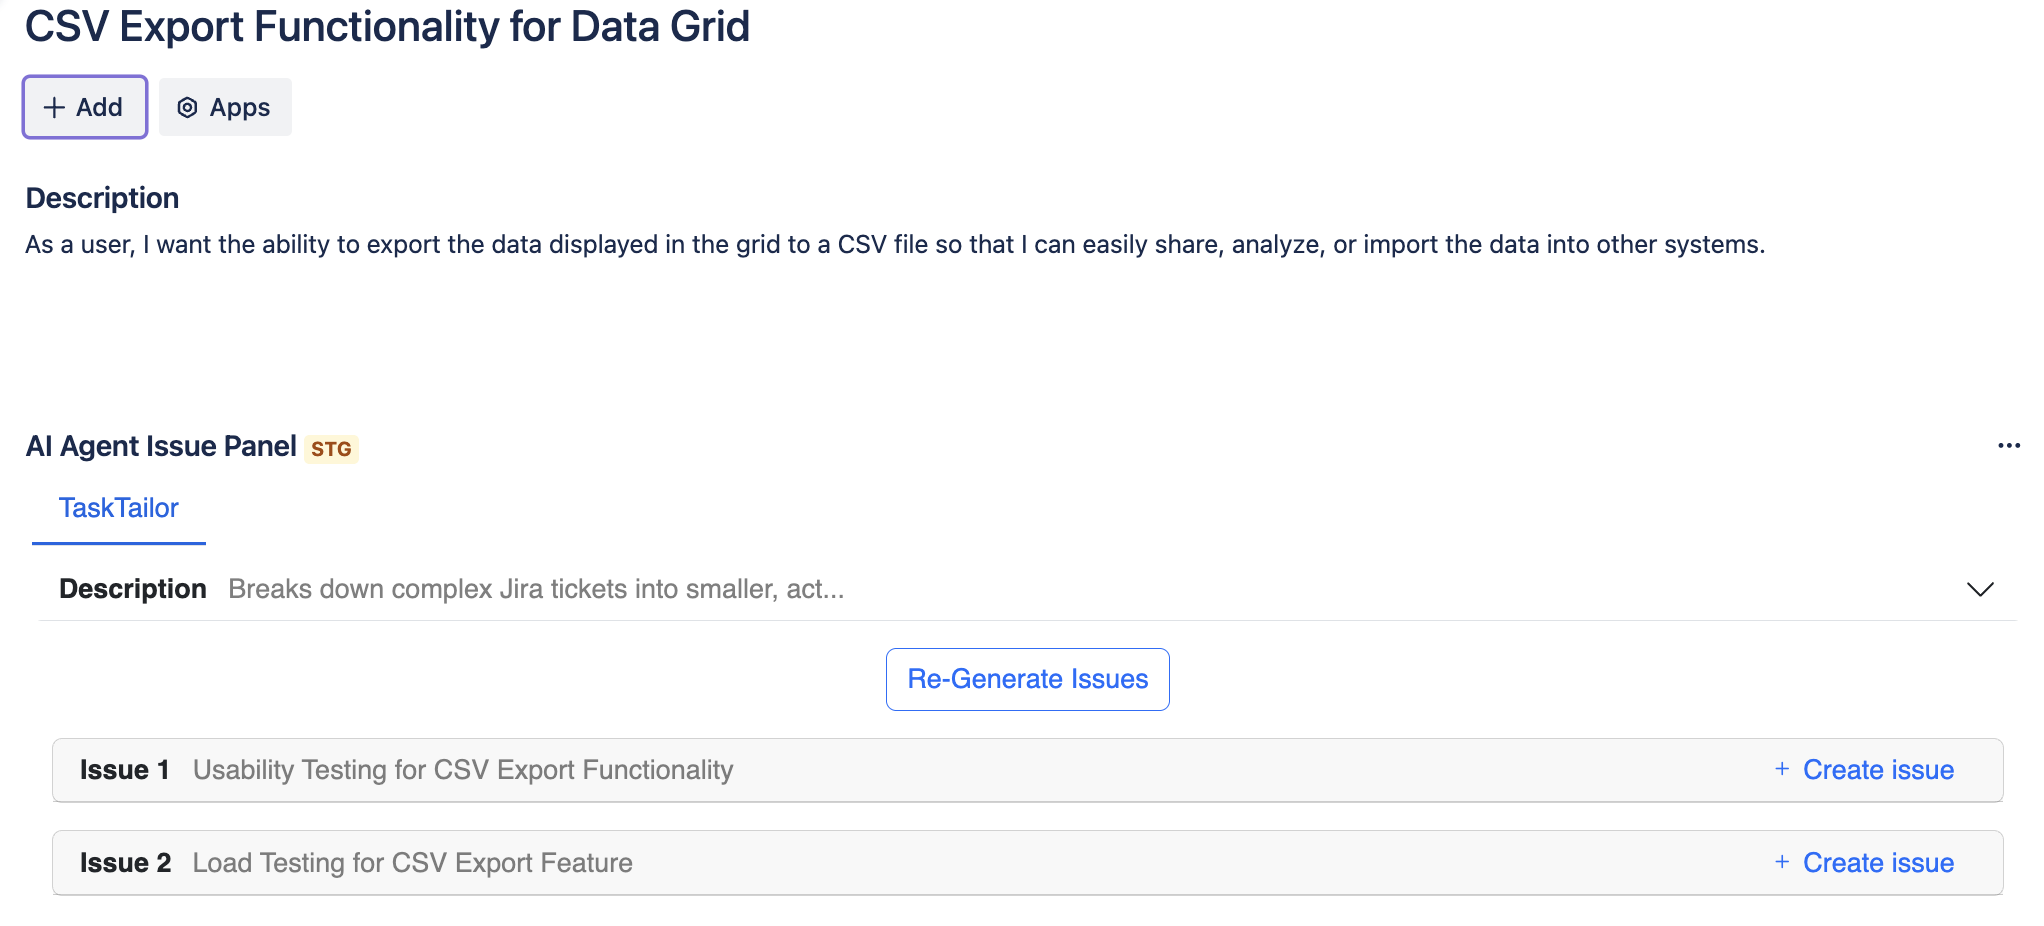Click the Apps hexagon icon

(187, 107)
